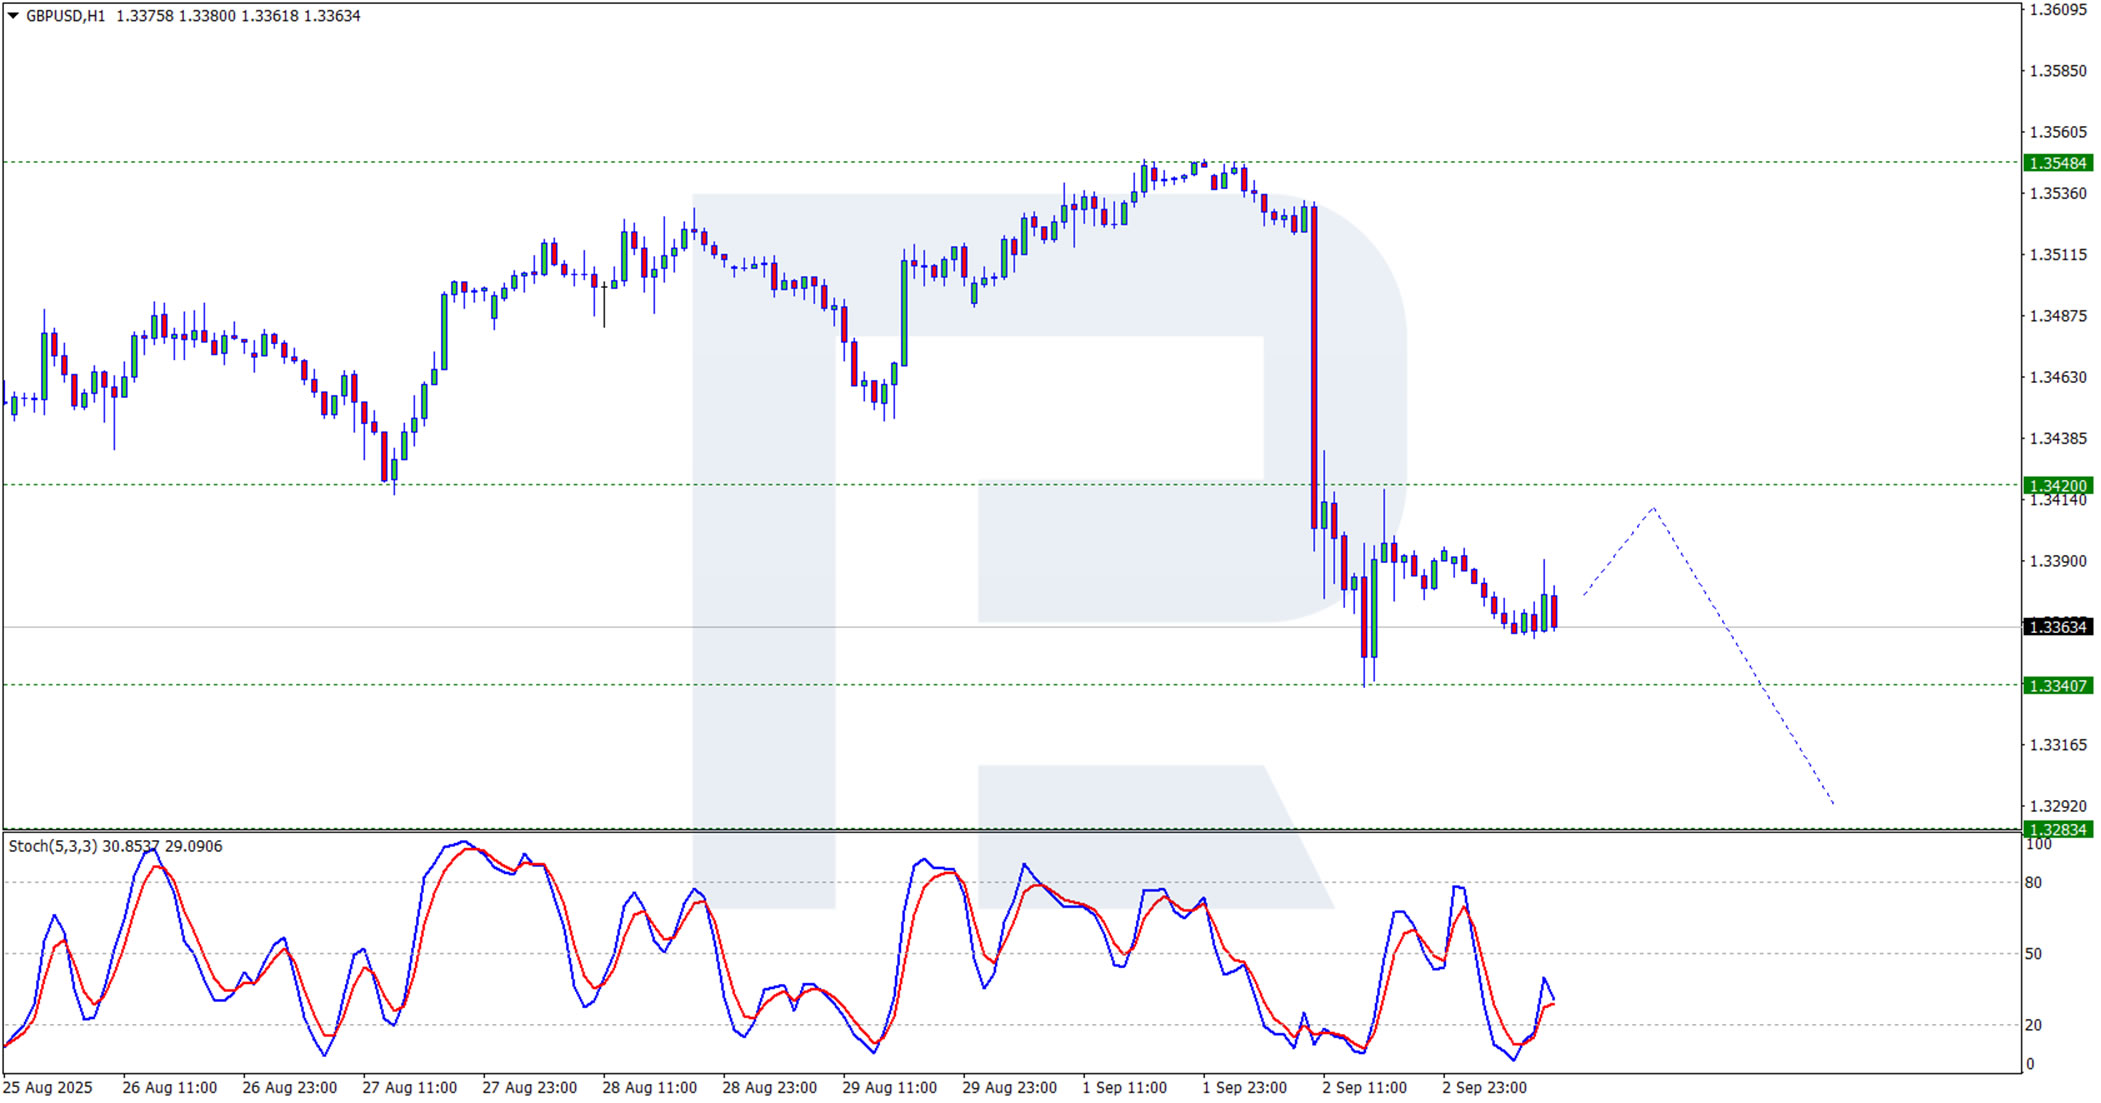This screenshot has height=1103, width=2101.
Task: Click the 1.33900 price scale label
Action: click(2057, 561)
